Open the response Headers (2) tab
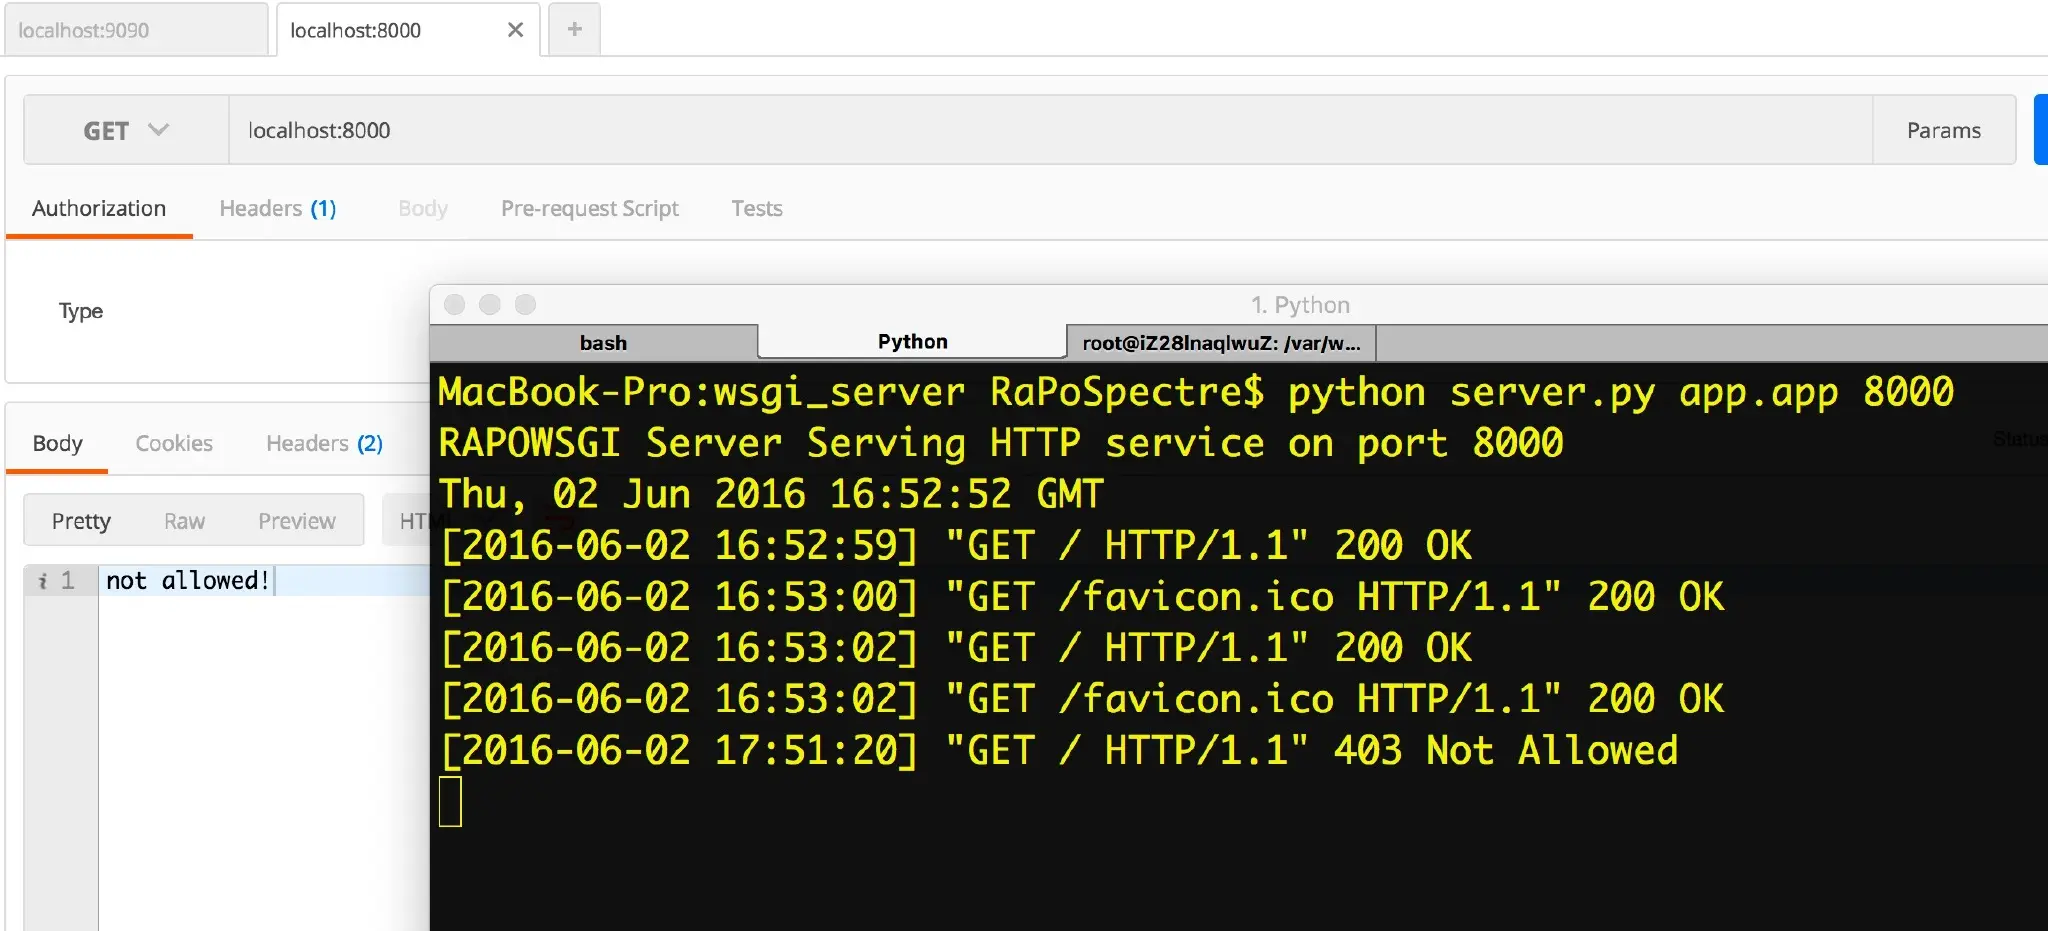The image size is (2048, 931). point(324,443)
